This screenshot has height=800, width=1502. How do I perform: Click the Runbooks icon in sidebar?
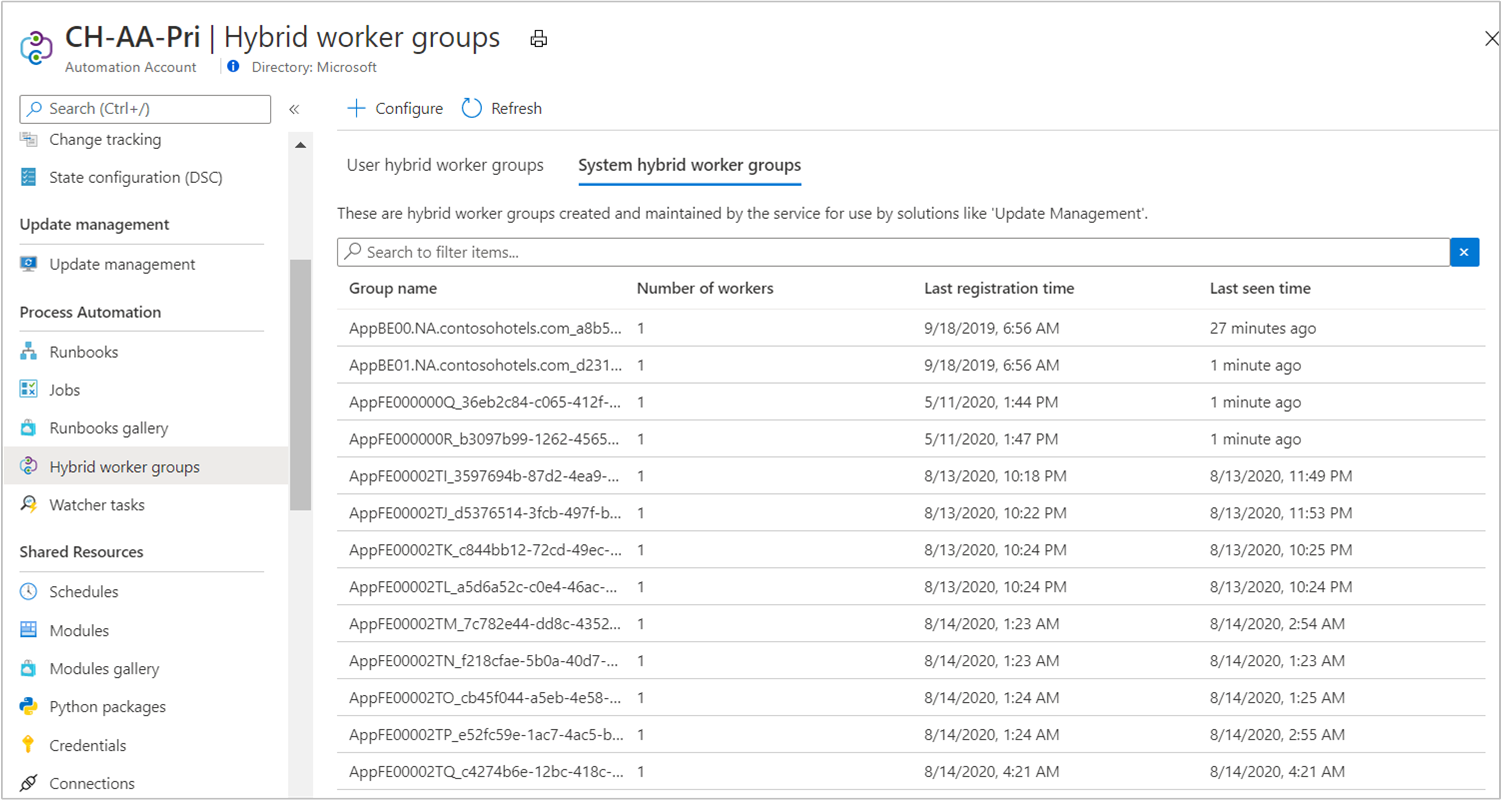click(29, 352)
